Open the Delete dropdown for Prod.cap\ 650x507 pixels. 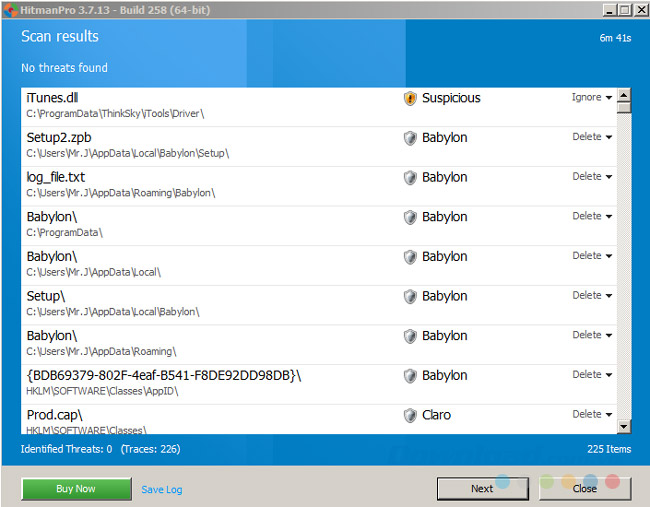click(x=592, y=414)
